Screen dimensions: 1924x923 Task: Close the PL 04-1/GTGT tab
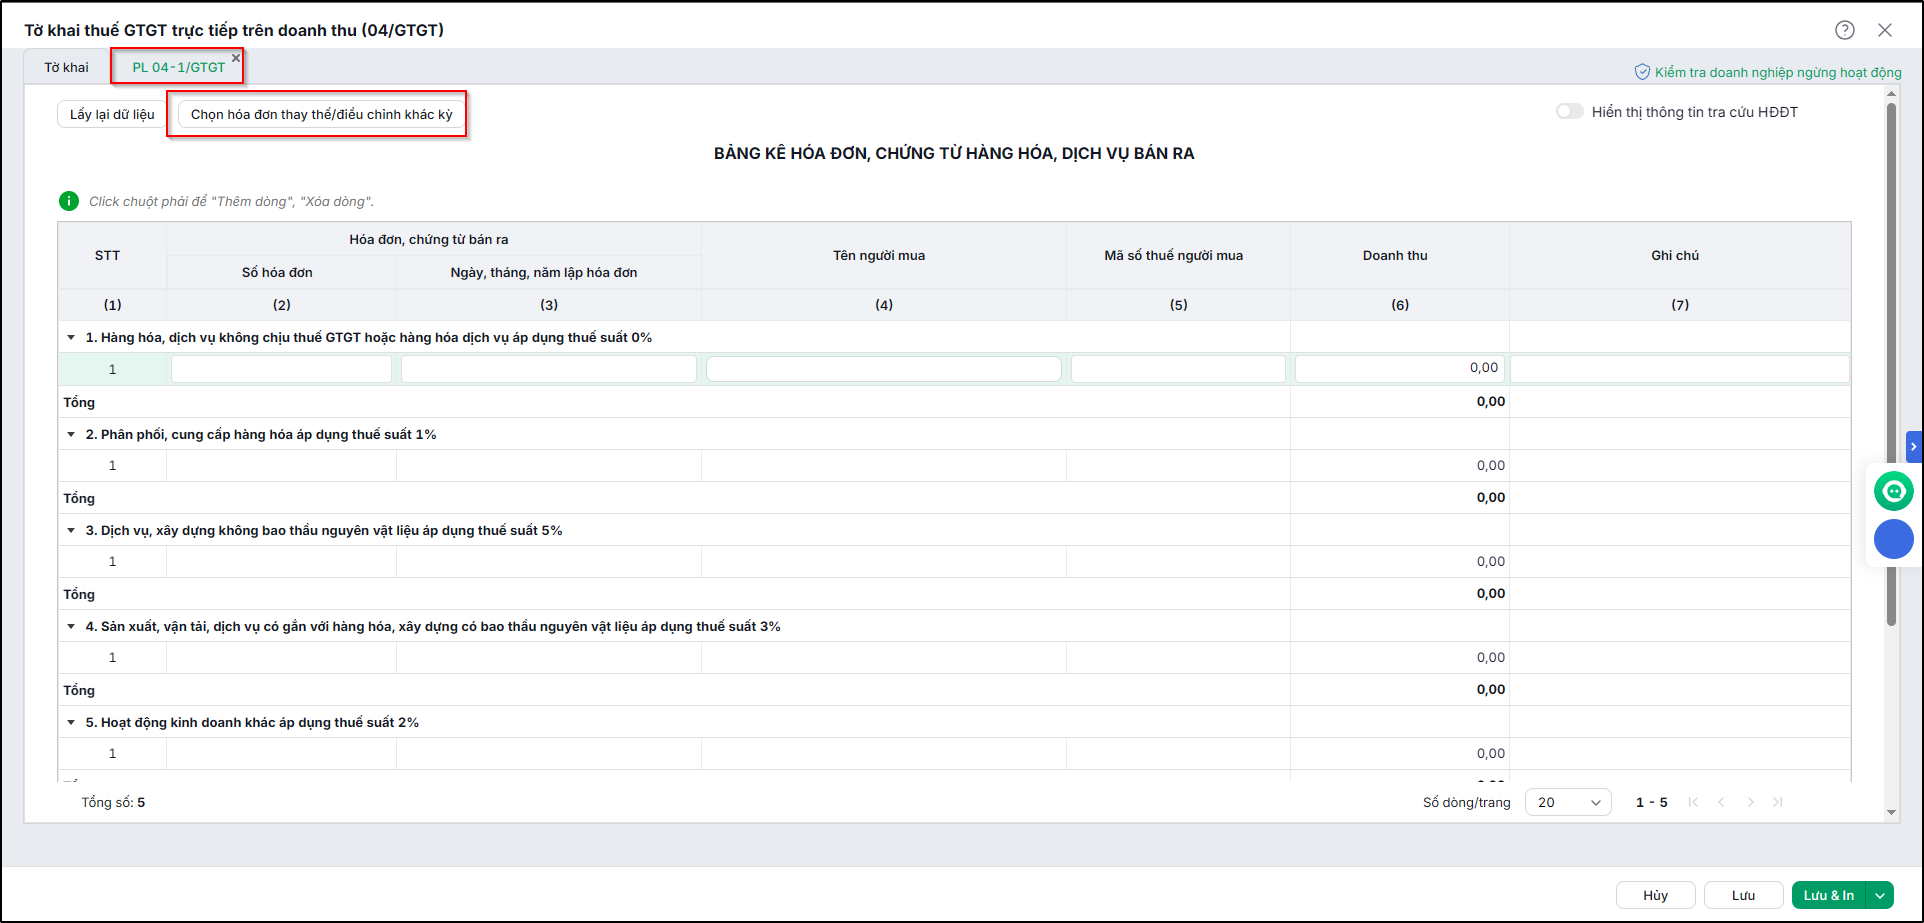click(236, 58)
